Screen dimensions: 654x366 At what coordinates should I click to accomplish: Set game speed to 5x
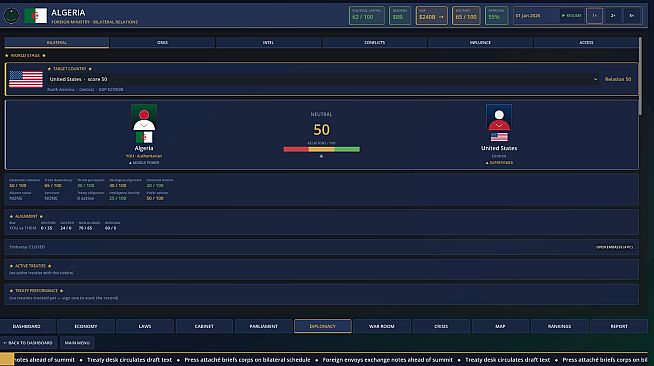click(x=632, y=16)
